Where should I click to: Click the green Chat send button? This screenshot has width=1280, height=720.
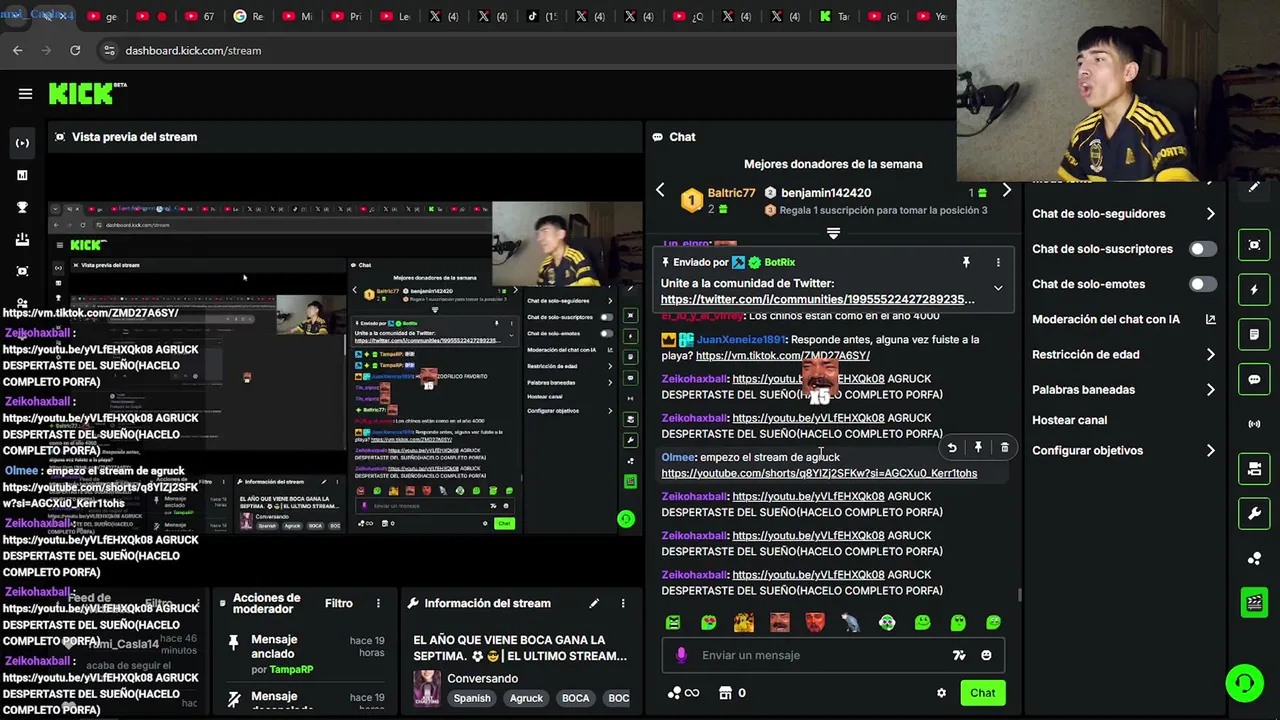(x=982, y=693)
